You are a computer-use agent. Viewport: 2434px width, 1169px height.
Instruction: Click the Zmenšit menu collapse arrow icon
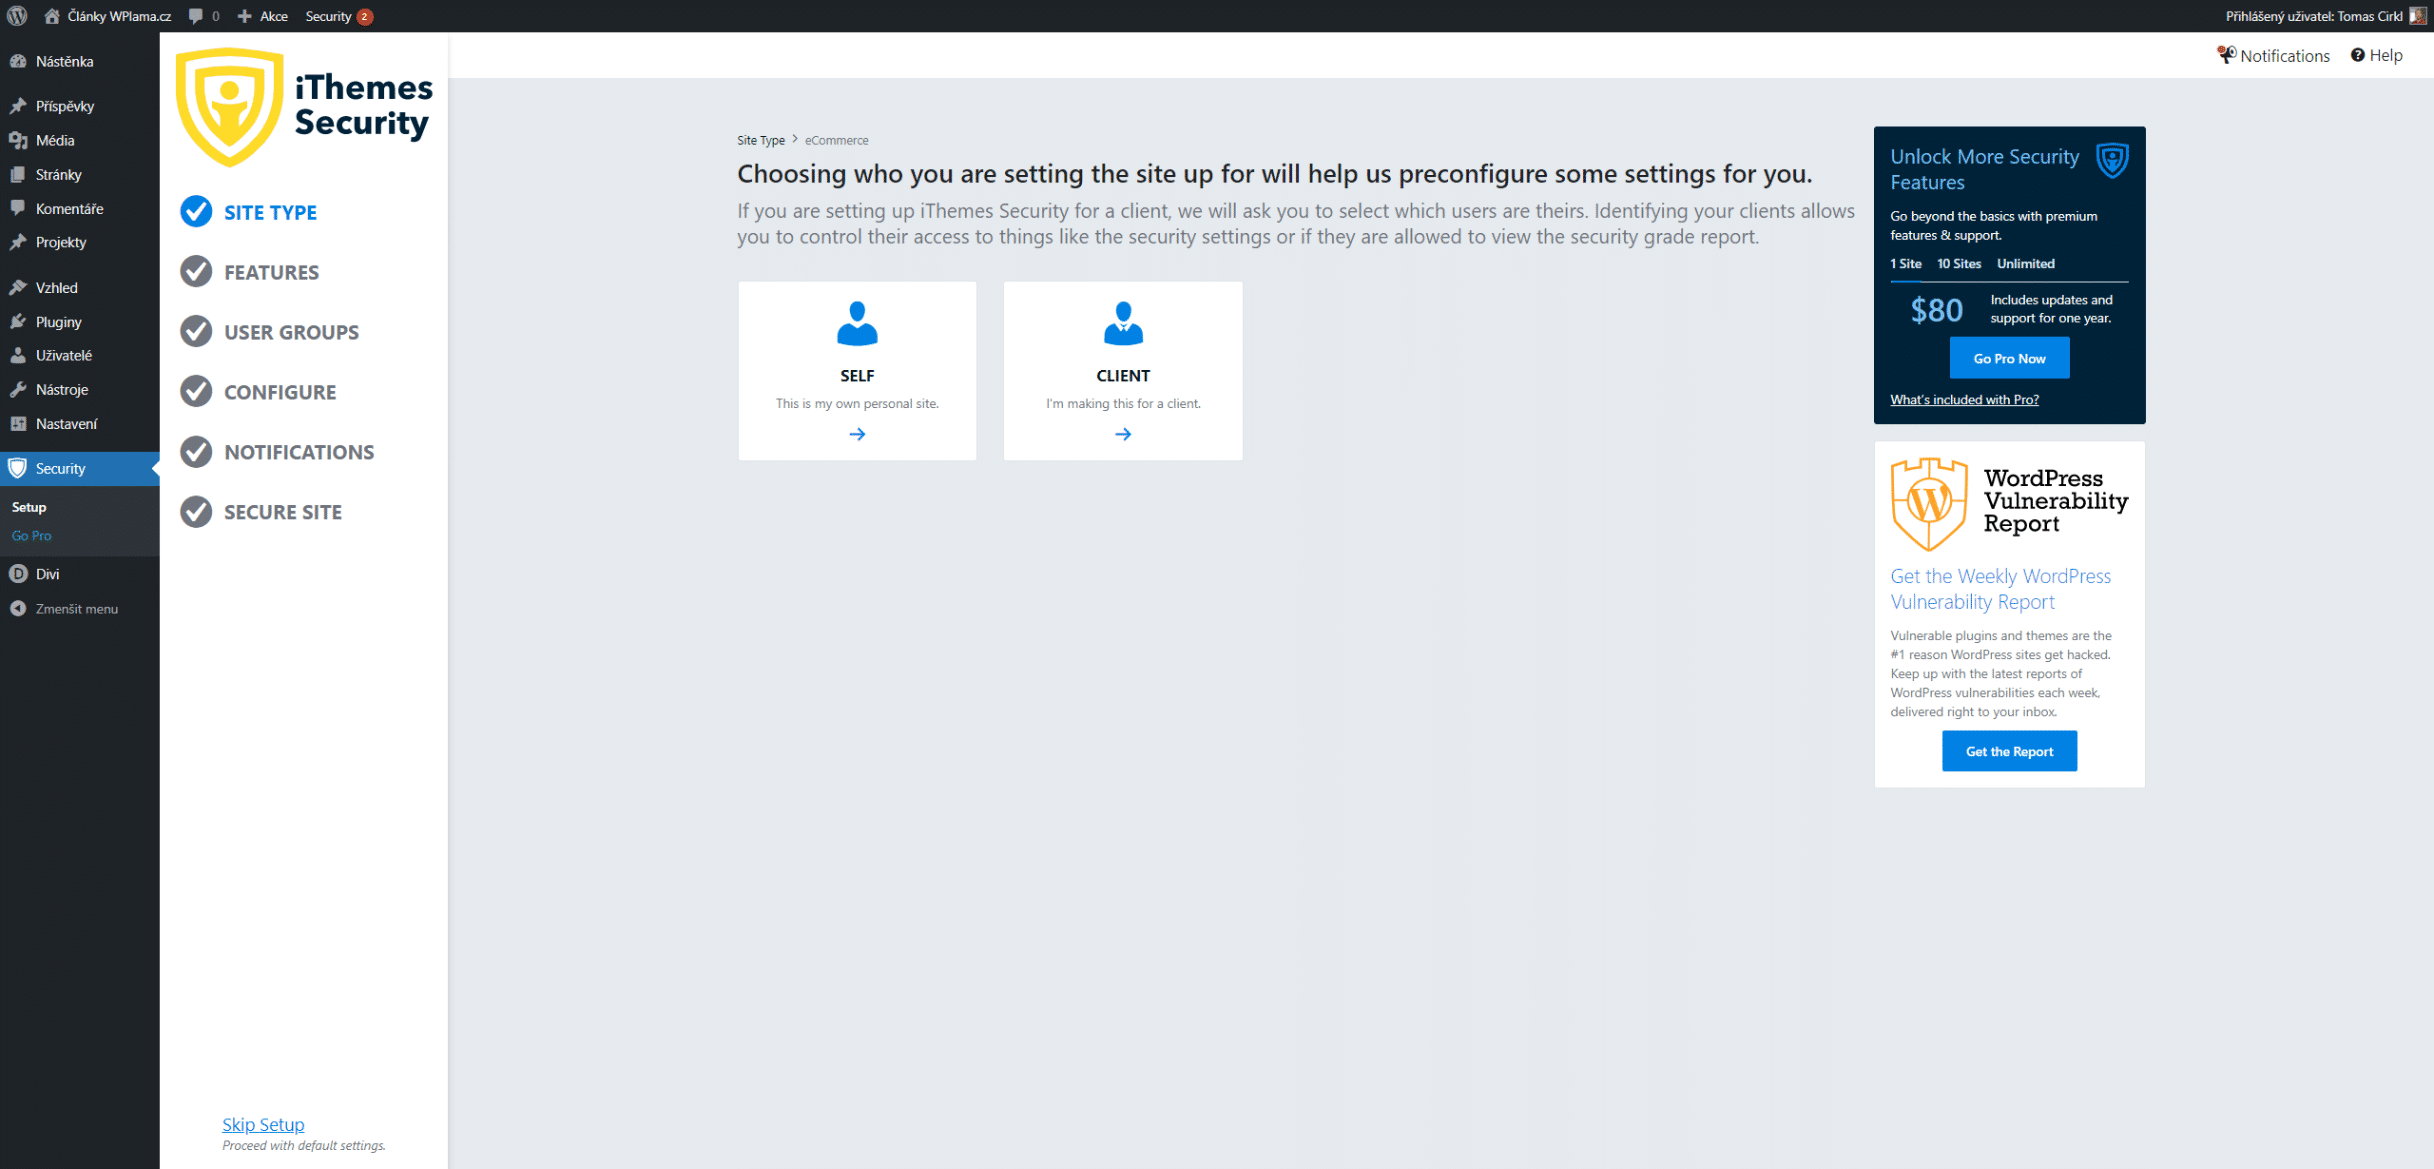pyautogui.click(x=18, y=608)
